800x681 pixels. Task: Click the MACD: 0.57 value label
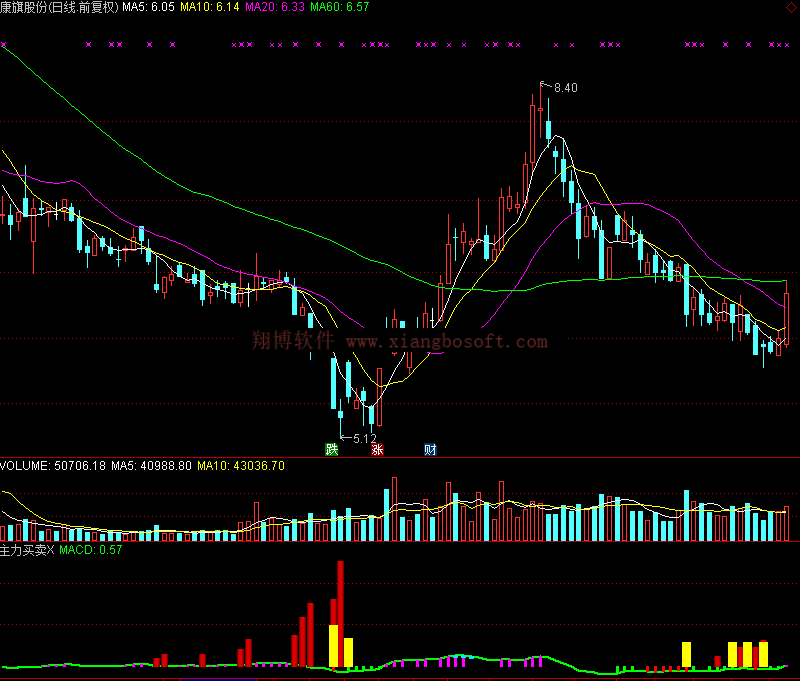[91, 550]
